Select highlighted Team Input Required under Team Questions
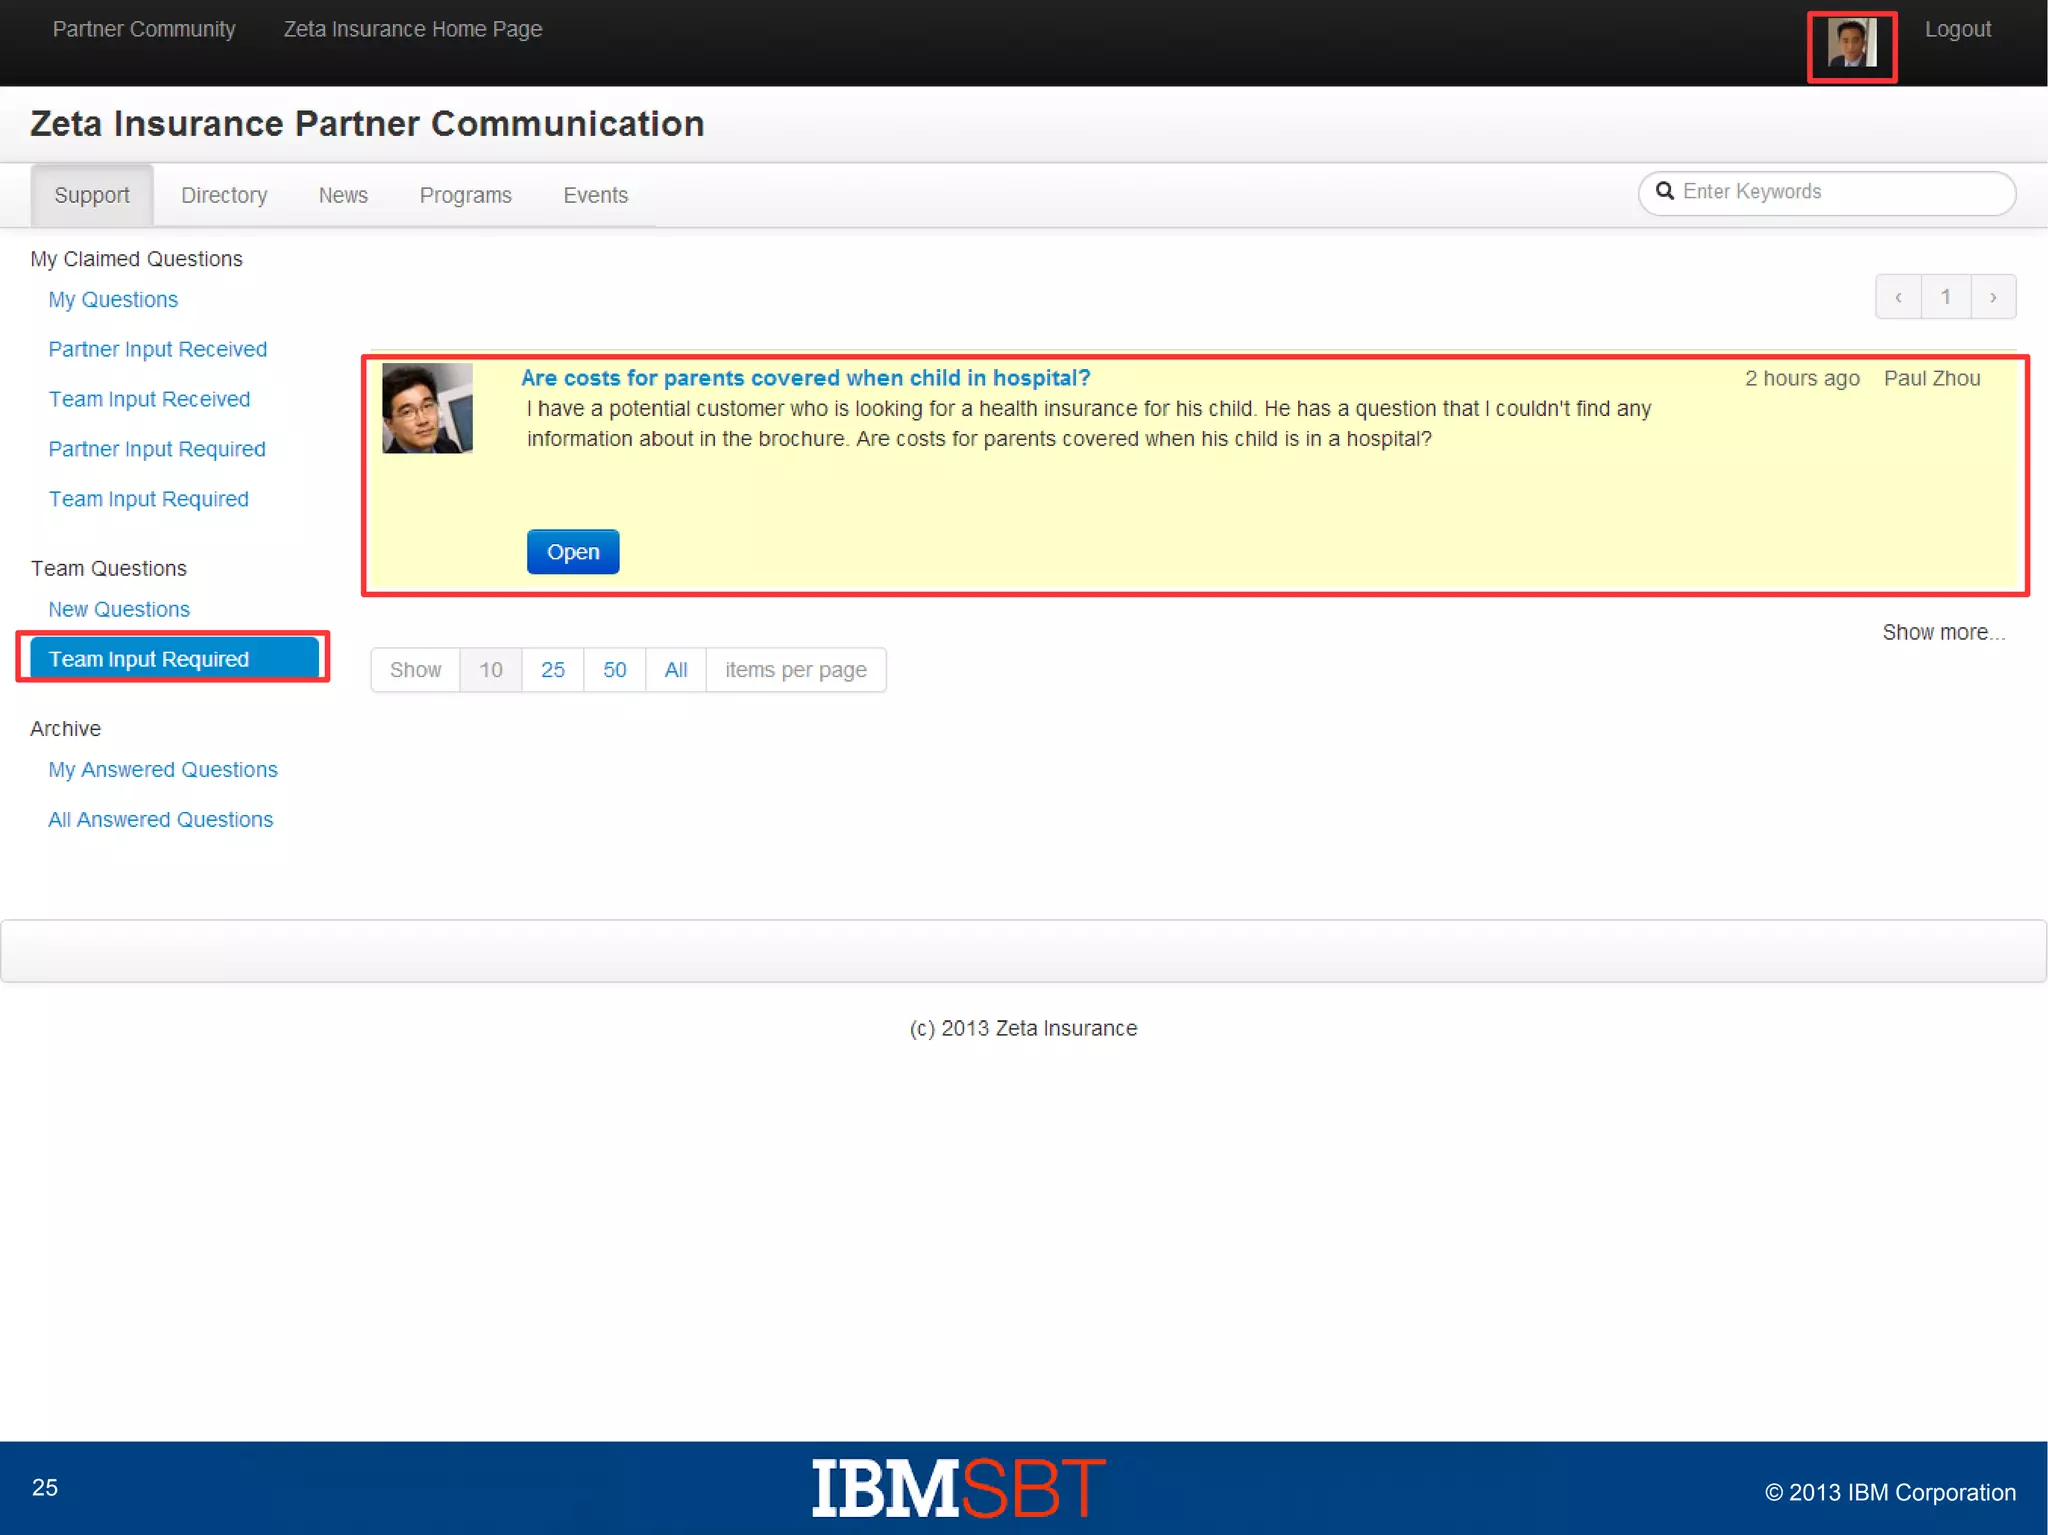The height and width of the screenshot is (1535, 2048). 174,659
